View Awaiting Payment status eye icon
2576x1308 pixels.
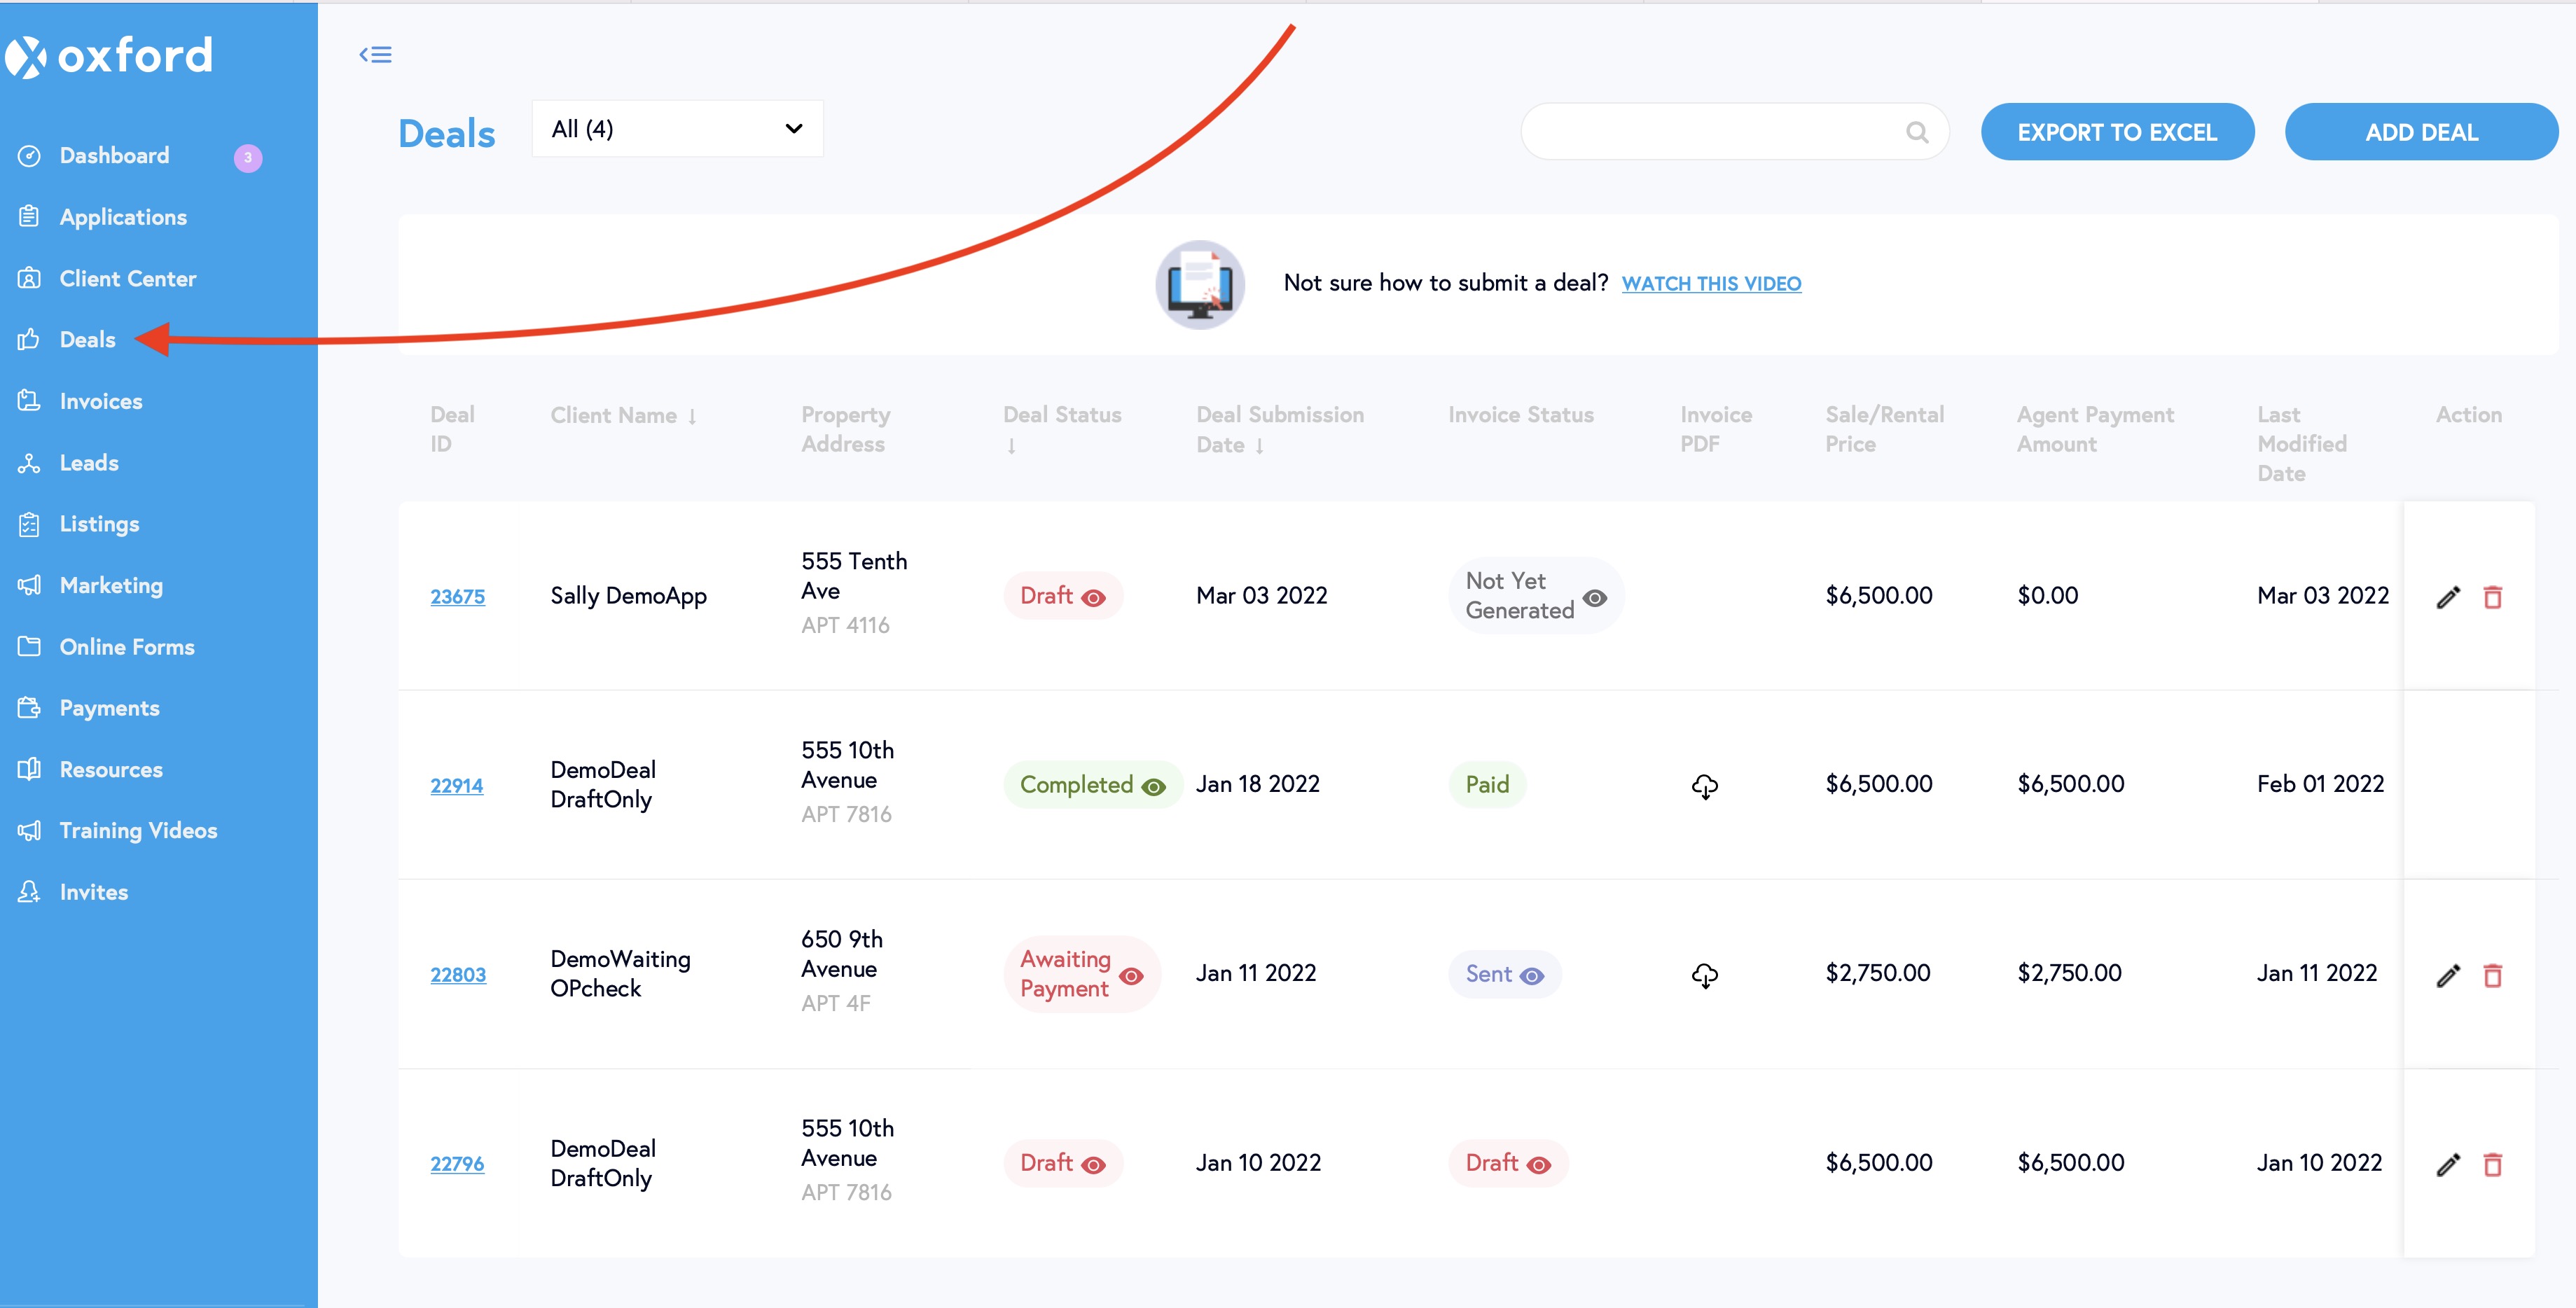[1131, 976]
